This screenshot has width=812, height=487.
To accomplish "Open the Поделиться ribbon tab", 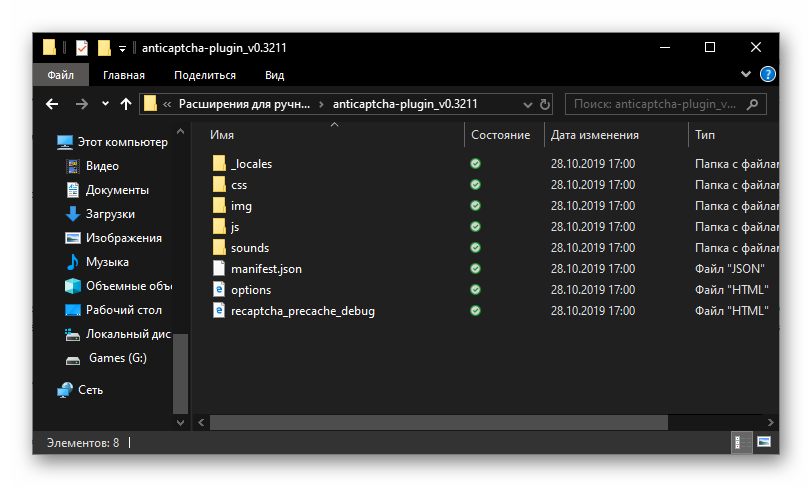I will tap(205, 75).
